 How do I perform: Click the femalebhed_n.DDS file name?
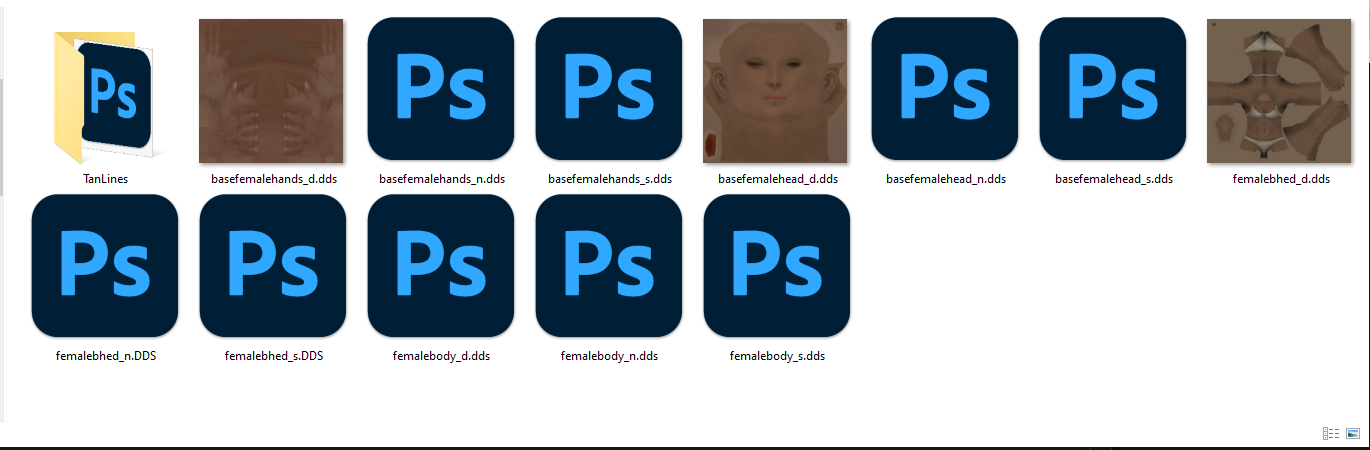pyautogui.click(x=105, y=355)
